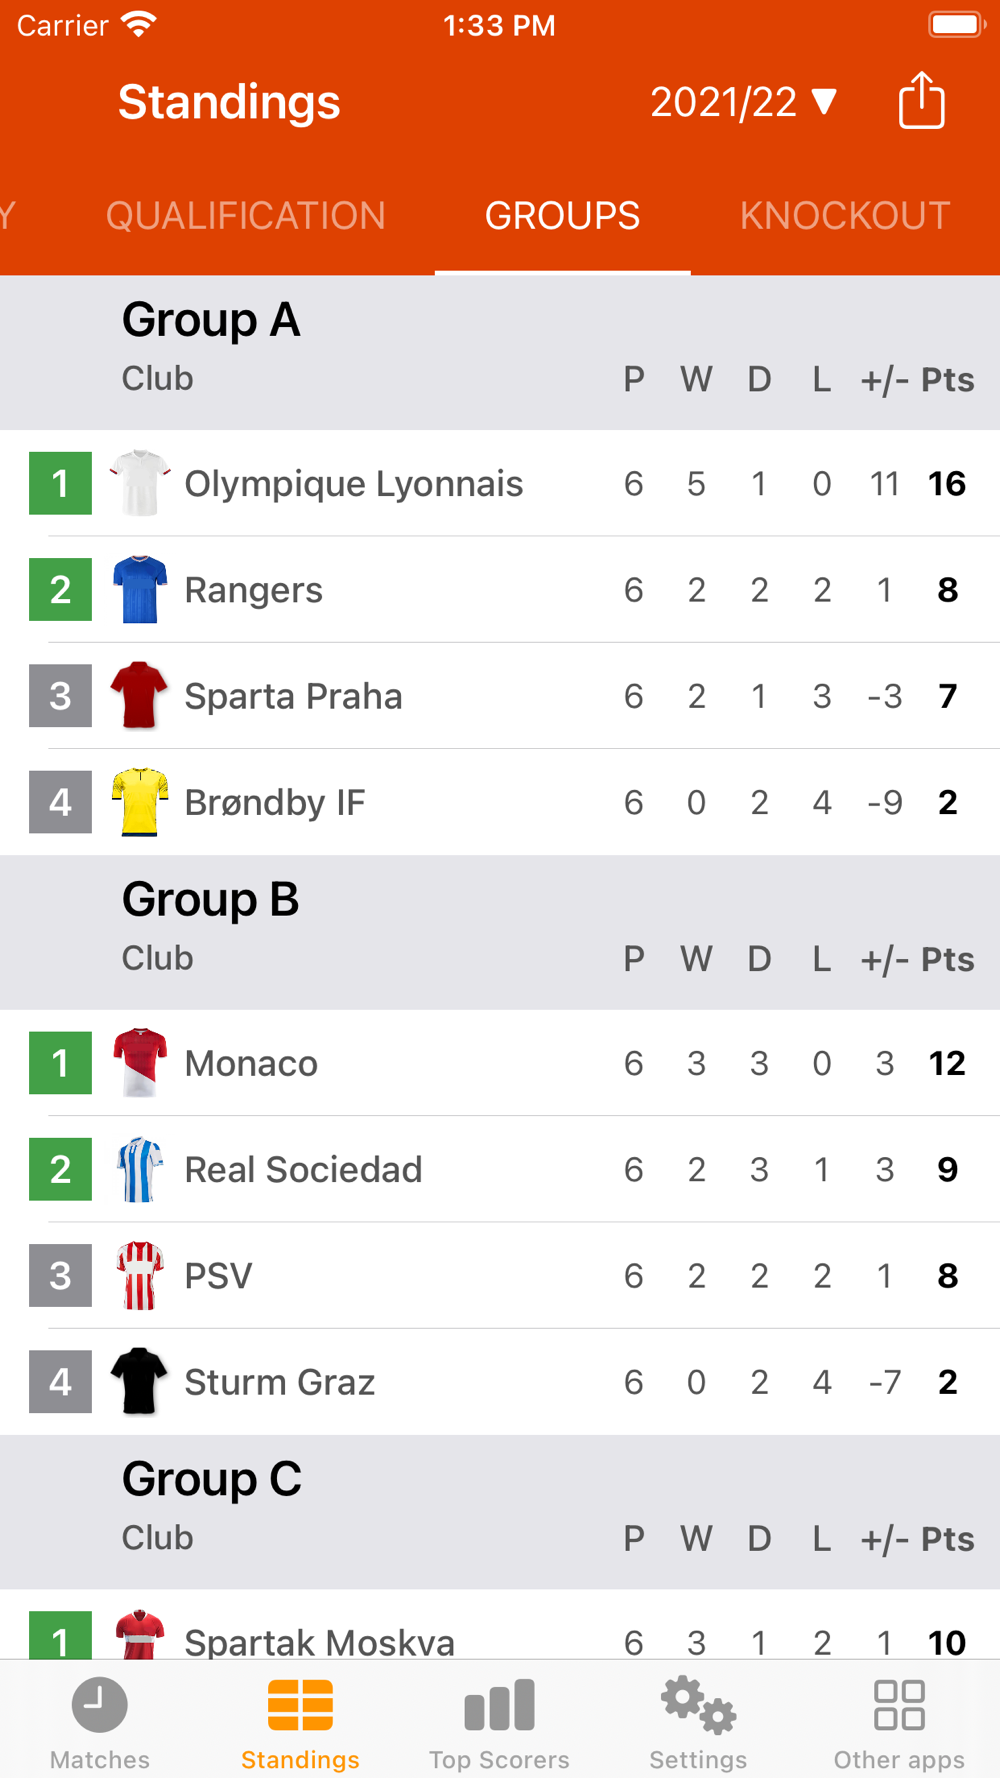Screen dimensions: 1000x1778
Task: Tap the Group B header
Action: [210, 899]
